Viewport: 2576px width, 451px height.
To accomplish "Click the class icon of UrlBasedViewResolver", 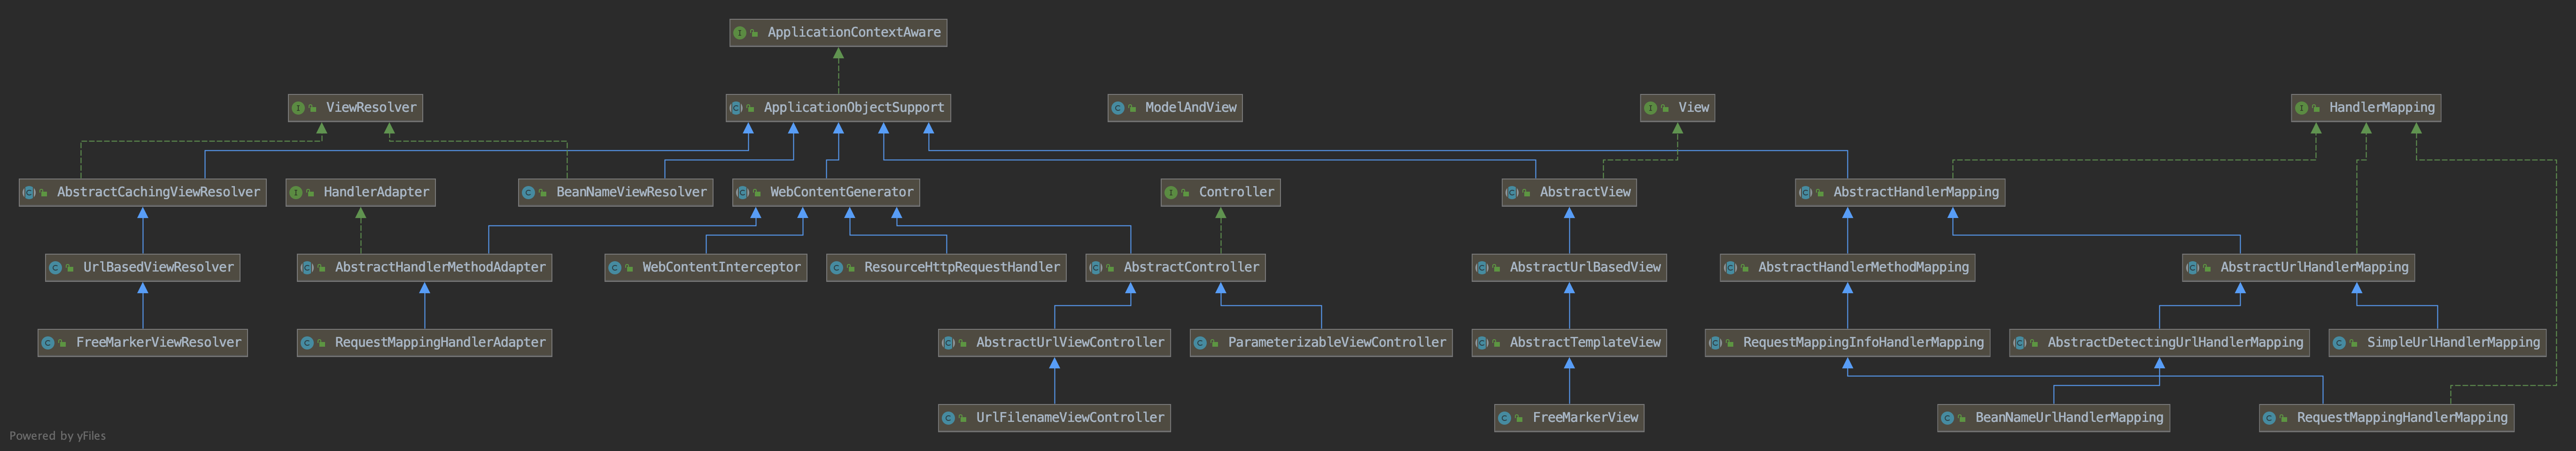I will pyautogui.click(x=56, y=268).
